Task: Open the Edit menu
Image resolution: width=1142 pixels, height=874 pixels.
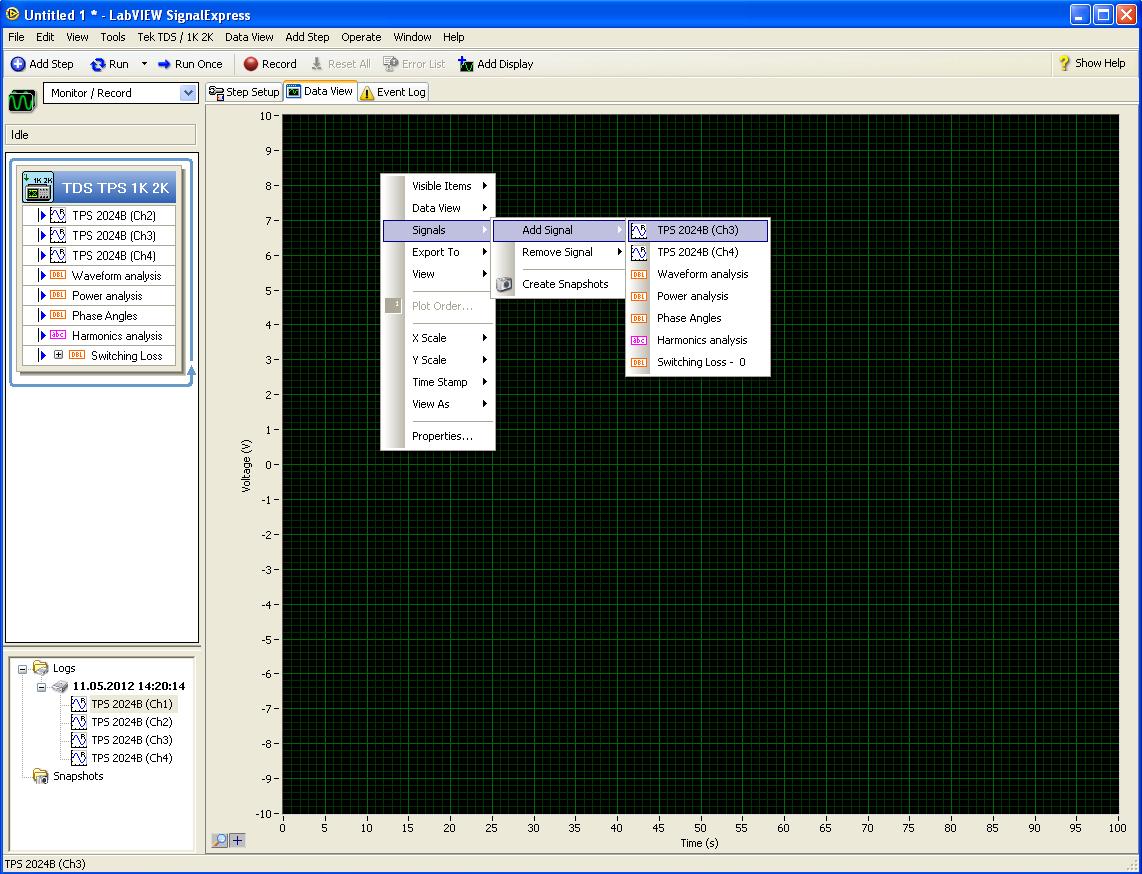Action: tap(45, 37)
